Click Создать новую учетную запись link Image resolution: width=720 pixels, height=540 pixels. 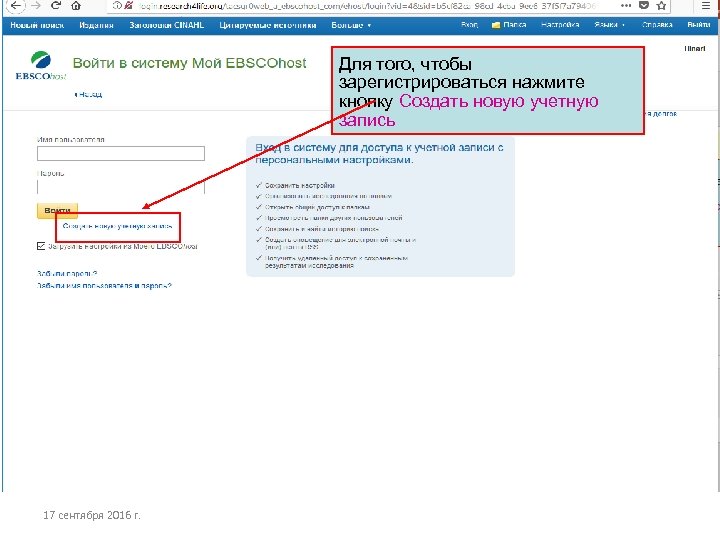click(118, 226)
